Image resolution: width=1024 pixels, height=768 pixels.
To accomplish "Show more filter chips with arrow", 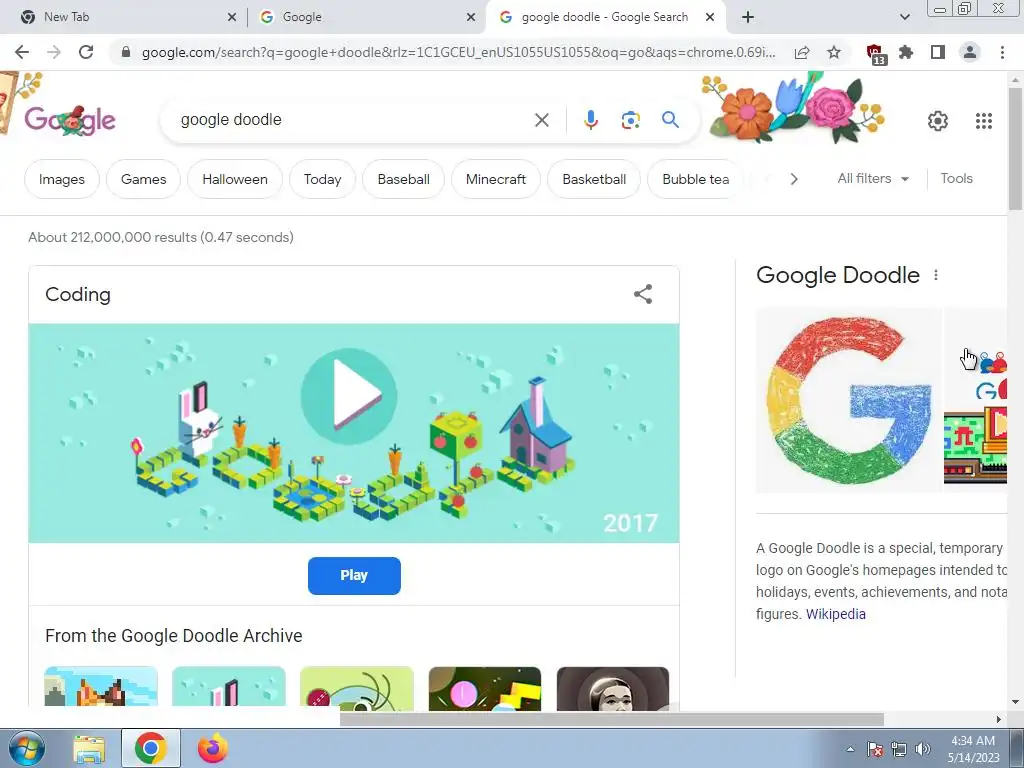I will tap(793, 179).
